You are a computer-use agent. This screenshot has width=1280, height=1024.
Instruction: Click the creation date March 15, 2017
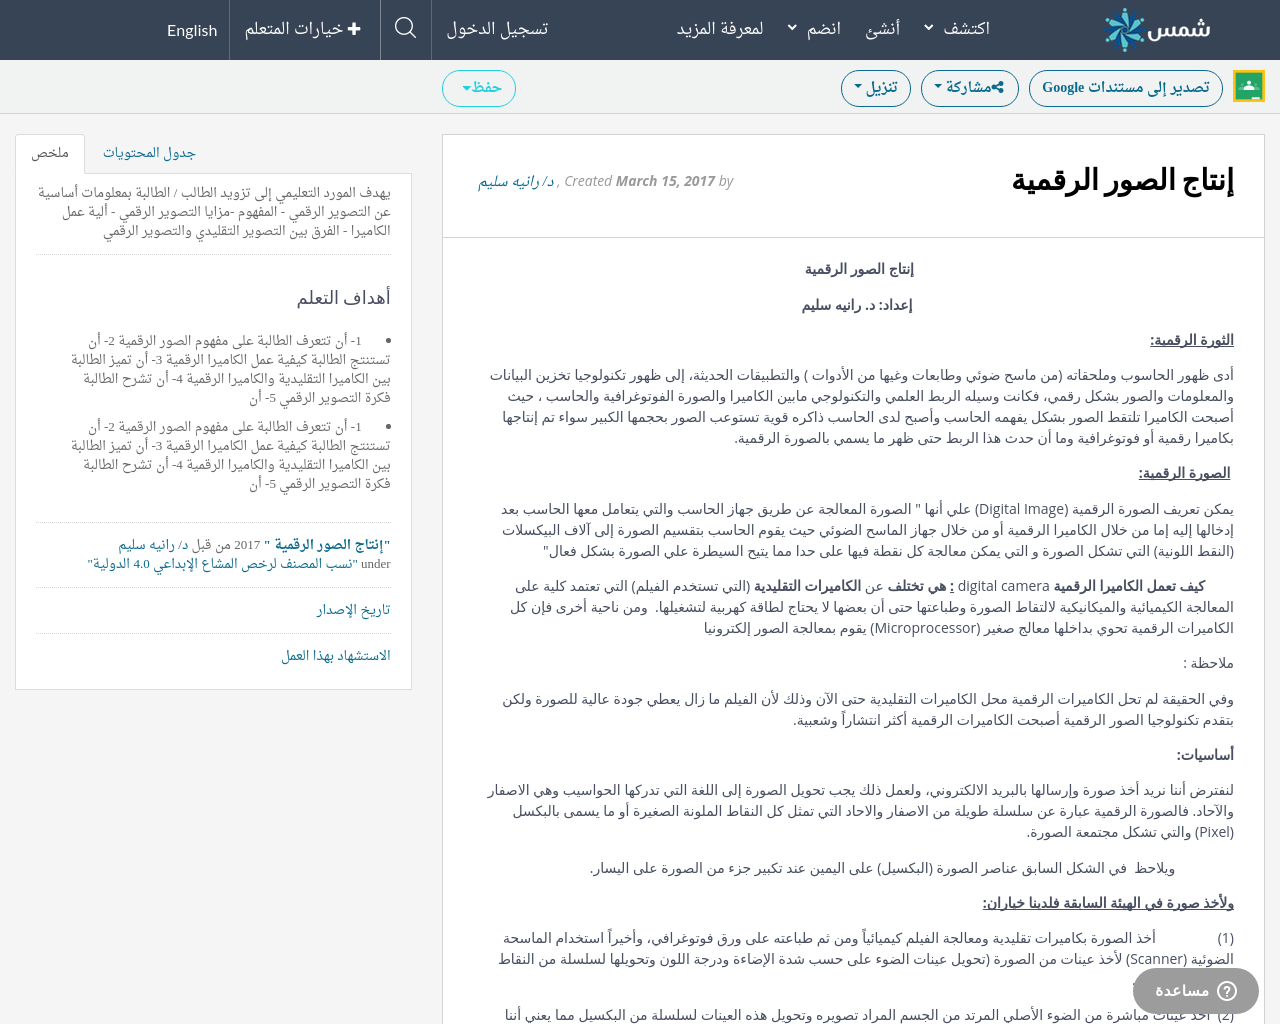click(x=665, y=181)
